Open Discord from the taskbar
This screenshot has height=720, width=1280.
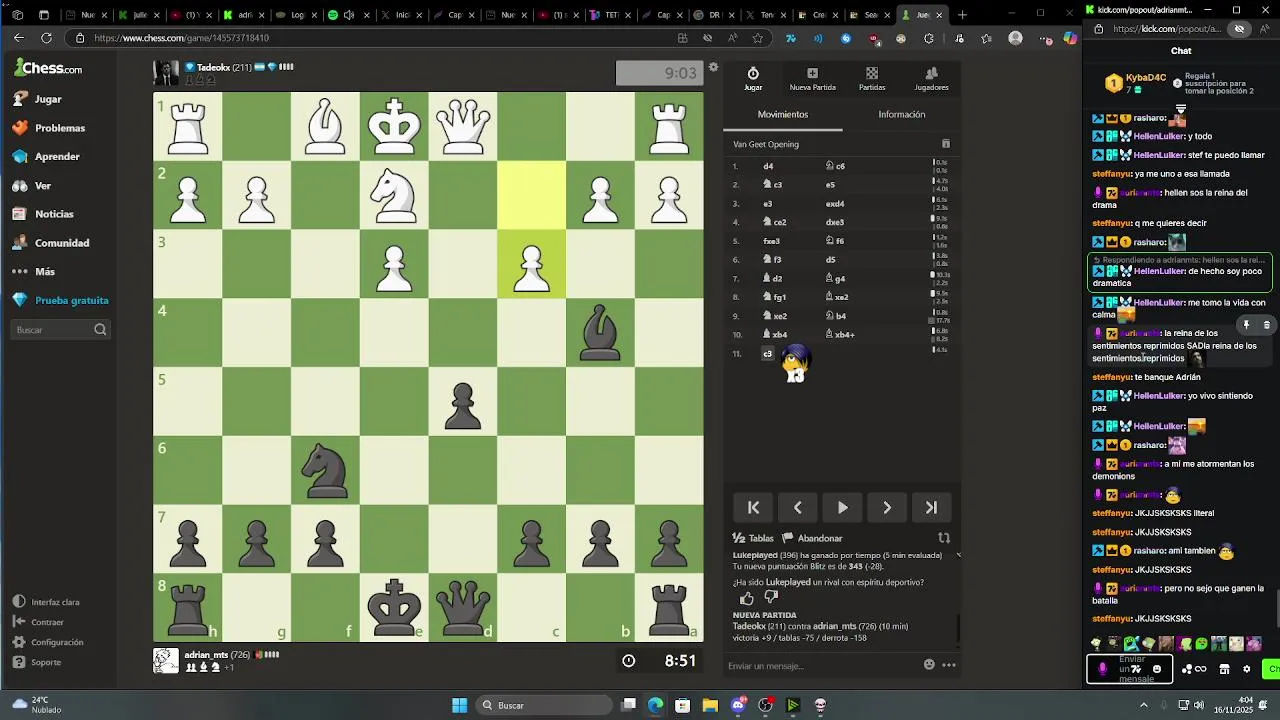coord(738,705)
